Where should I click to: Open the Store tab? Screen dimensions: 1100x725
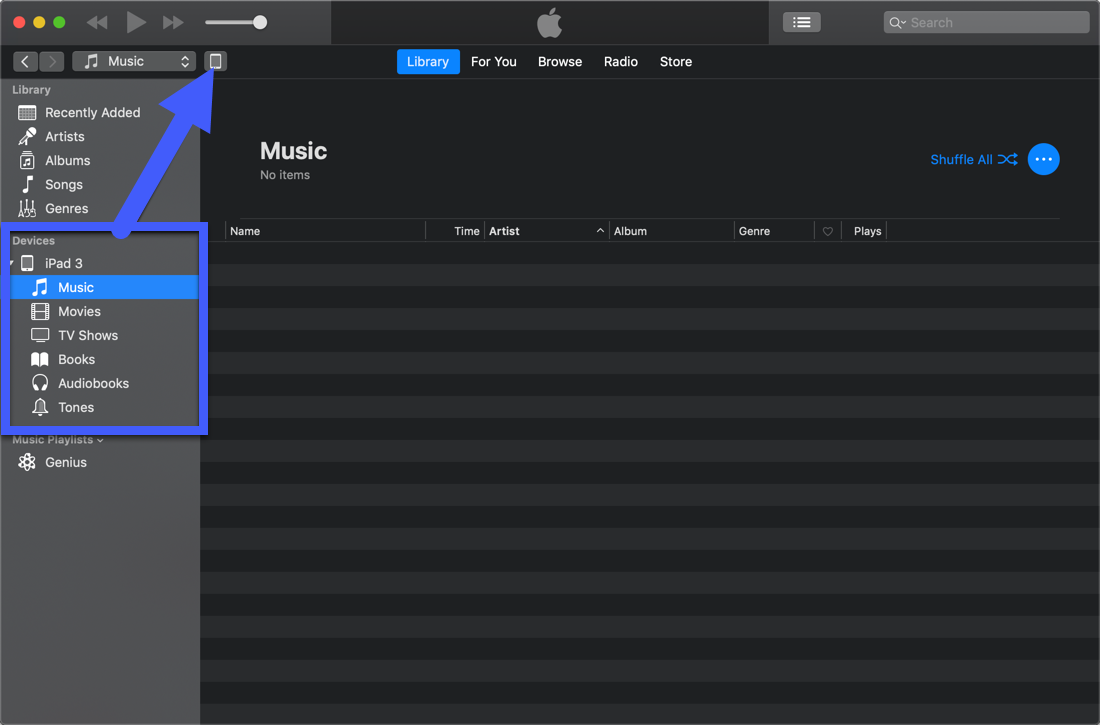pos(675,62)
